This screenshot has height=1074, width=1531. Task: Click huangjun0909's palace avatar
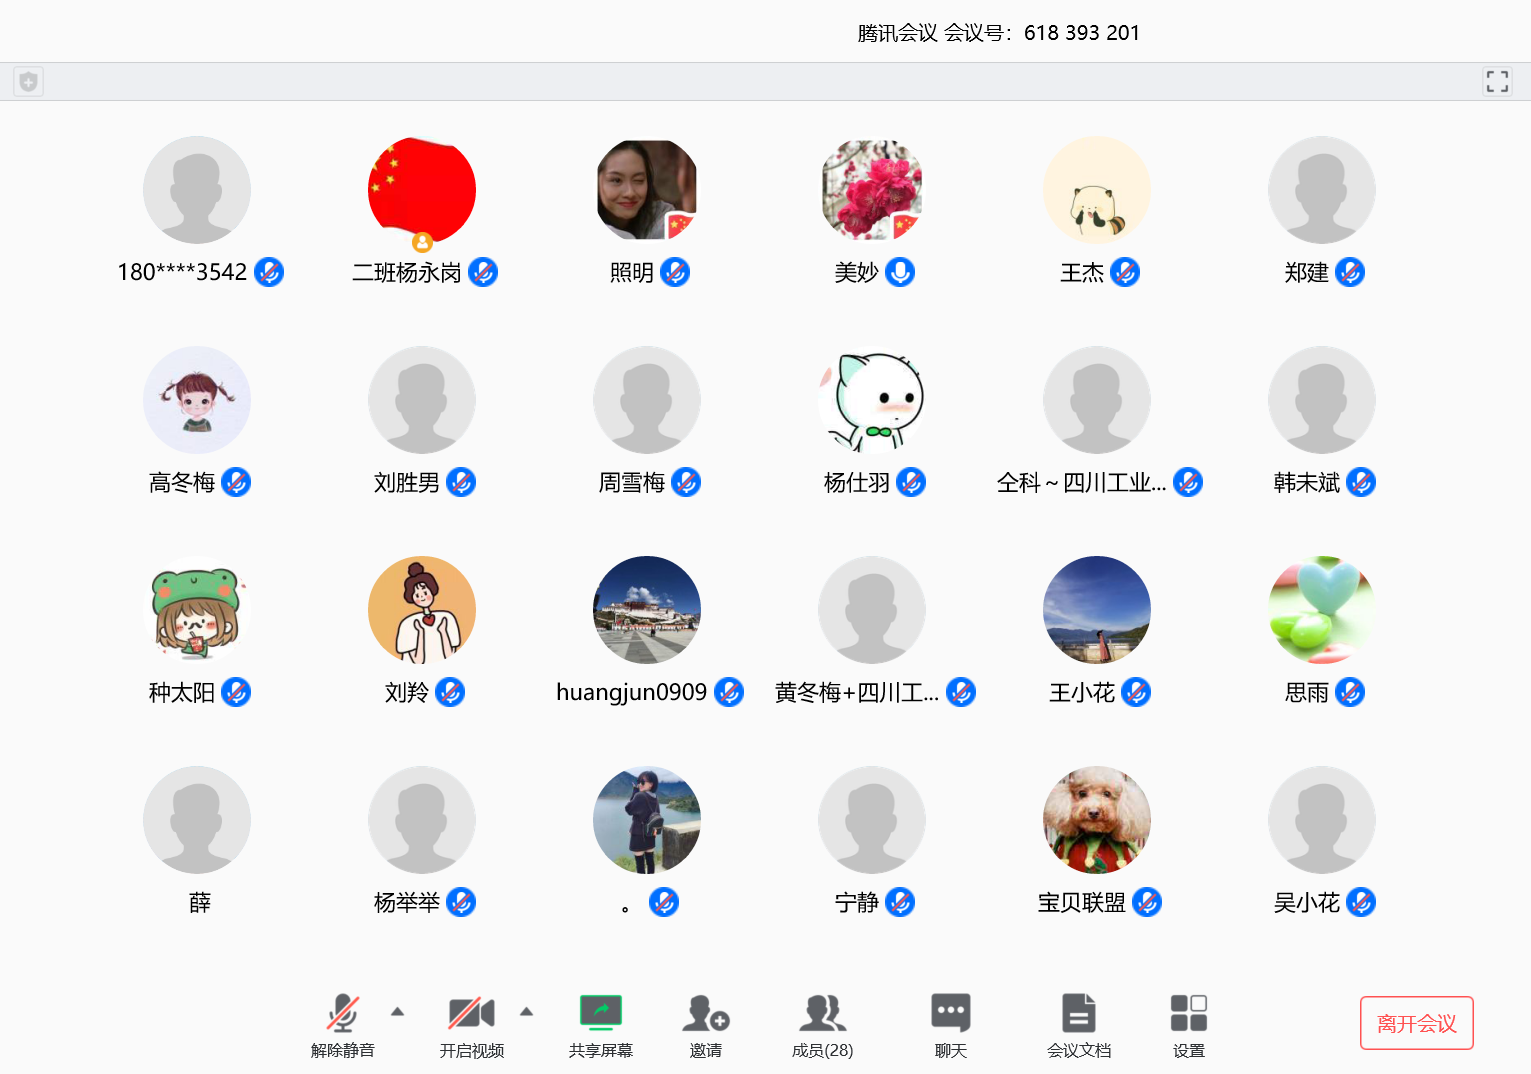pos(646,610)
